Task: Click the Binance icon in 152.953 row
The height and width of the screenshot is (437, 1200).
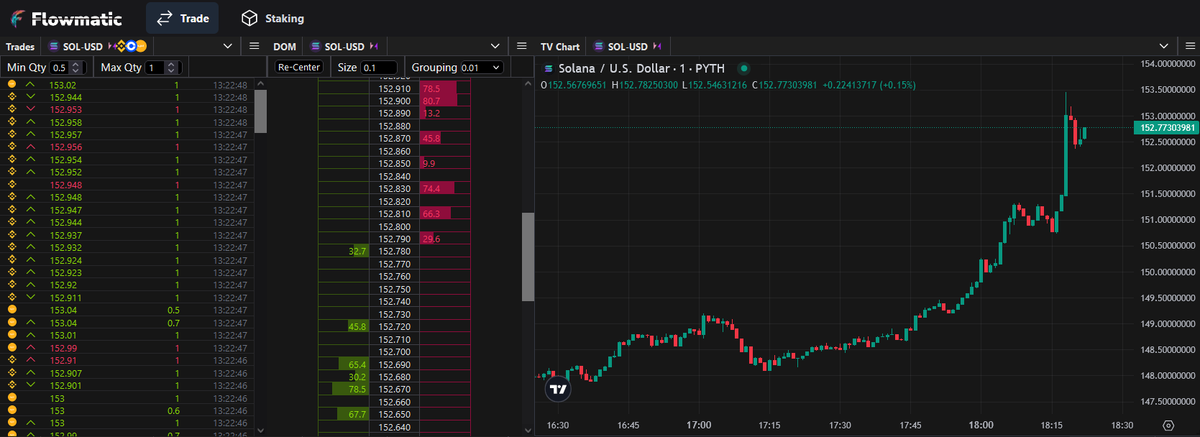Action: coord(12,109)
